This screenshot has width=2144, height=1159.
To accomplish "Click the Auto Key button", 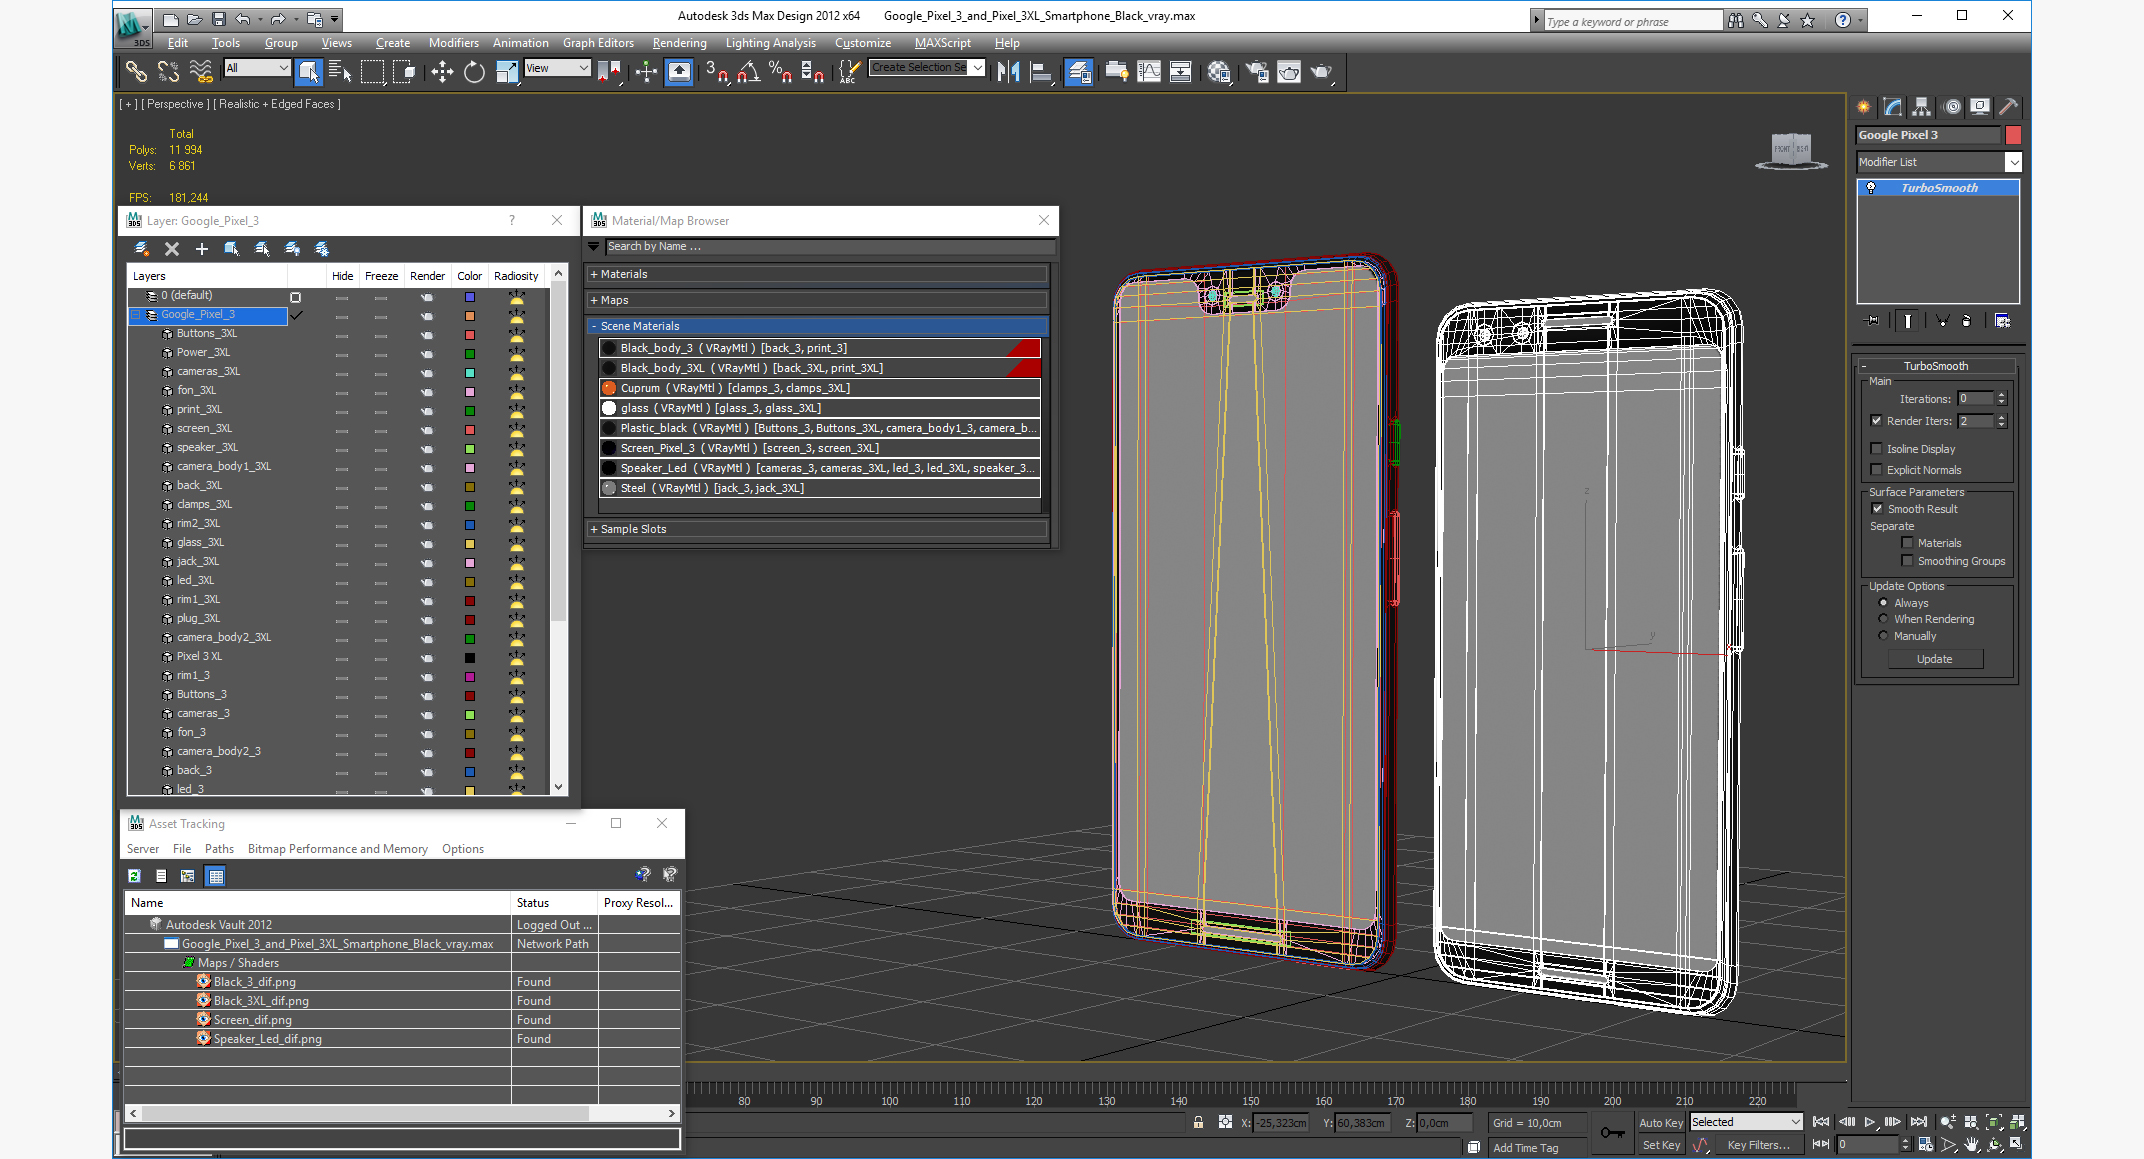I will [x=1660, y=1123].
